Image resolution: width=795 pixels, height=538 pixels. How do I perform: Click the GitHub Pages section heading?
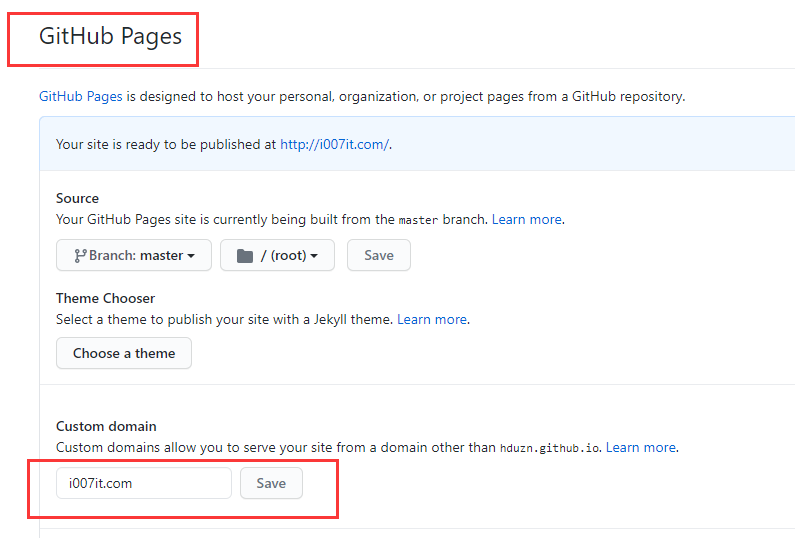click(110, 37)
